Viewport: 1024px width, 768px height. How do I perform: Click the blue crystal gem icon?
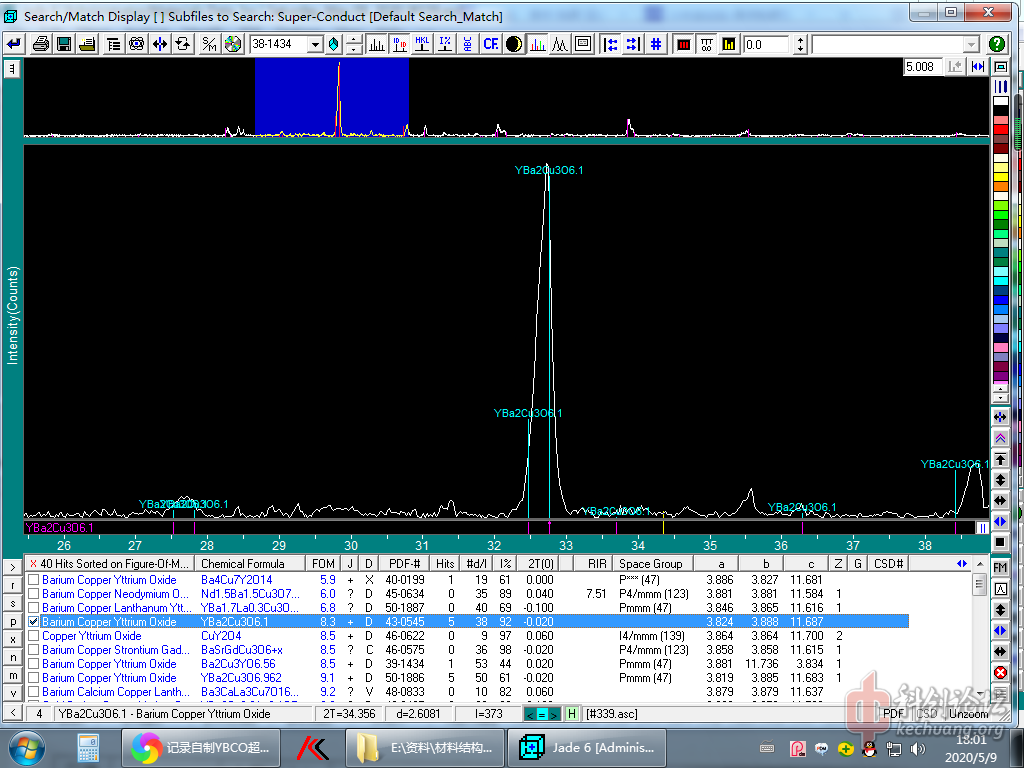tap(334, 44)
